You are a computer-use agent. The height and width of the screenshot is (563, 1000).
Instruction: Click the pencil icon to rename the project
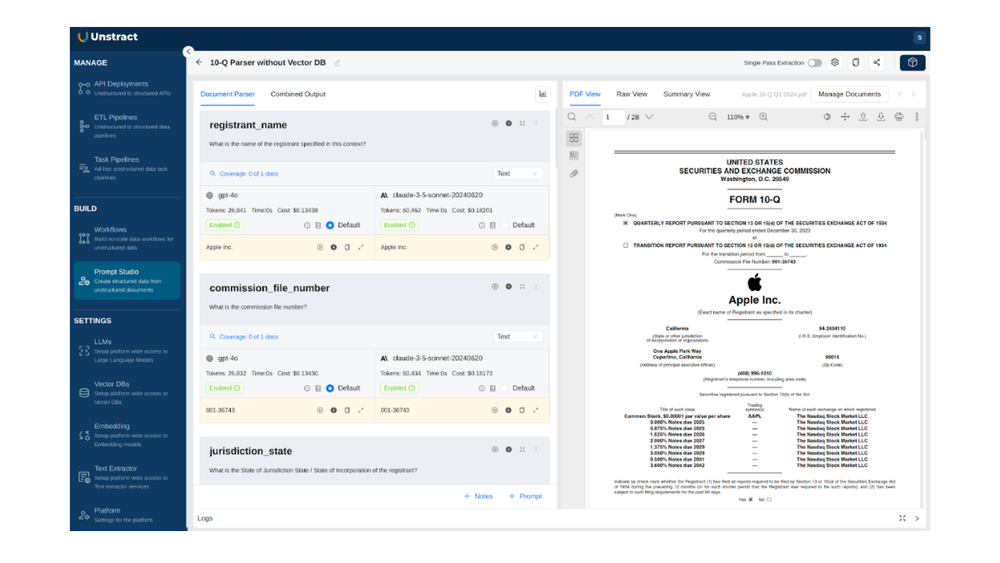point(338,63)
